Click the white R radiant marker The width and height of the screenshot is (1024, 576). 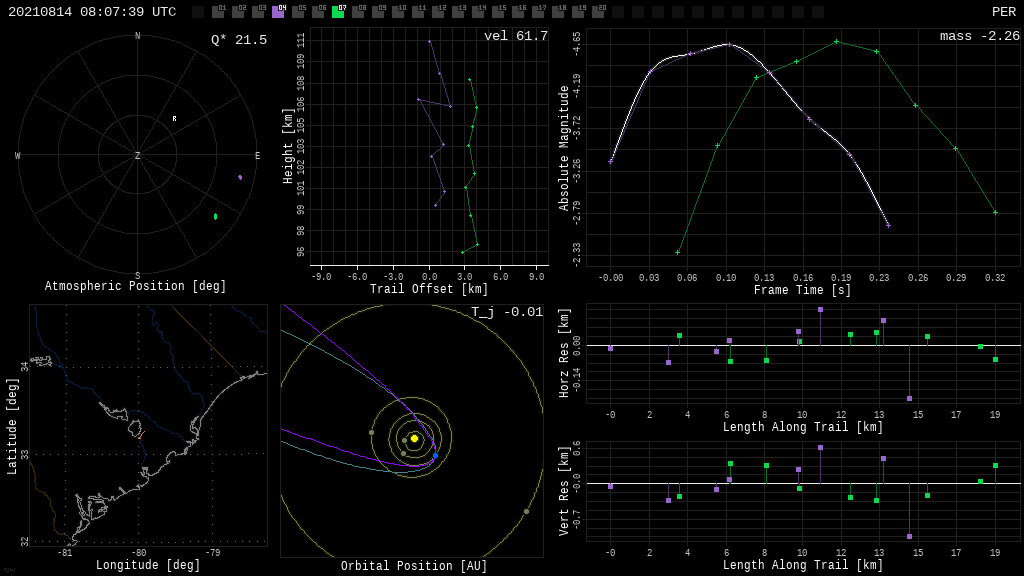coord(174,119)
